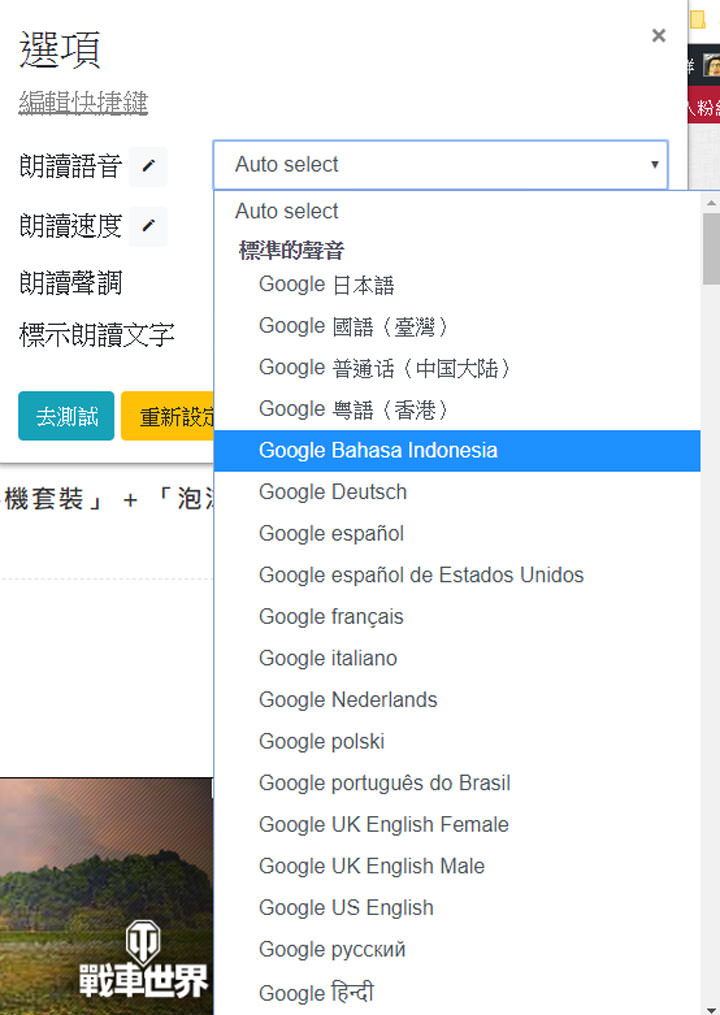Click the dropdown list scrollbar thumb
Image resolution: width=720 pixels, height=1015 pixels.
[x=711, y=249]
